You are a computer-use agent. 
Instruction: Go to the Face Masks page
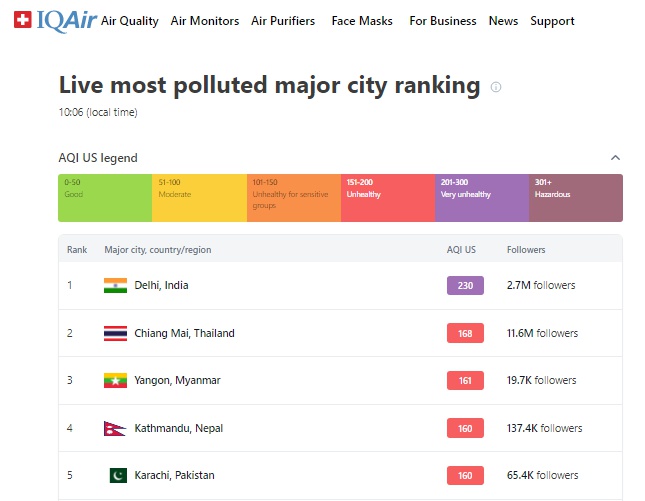[x=362, y=21]
